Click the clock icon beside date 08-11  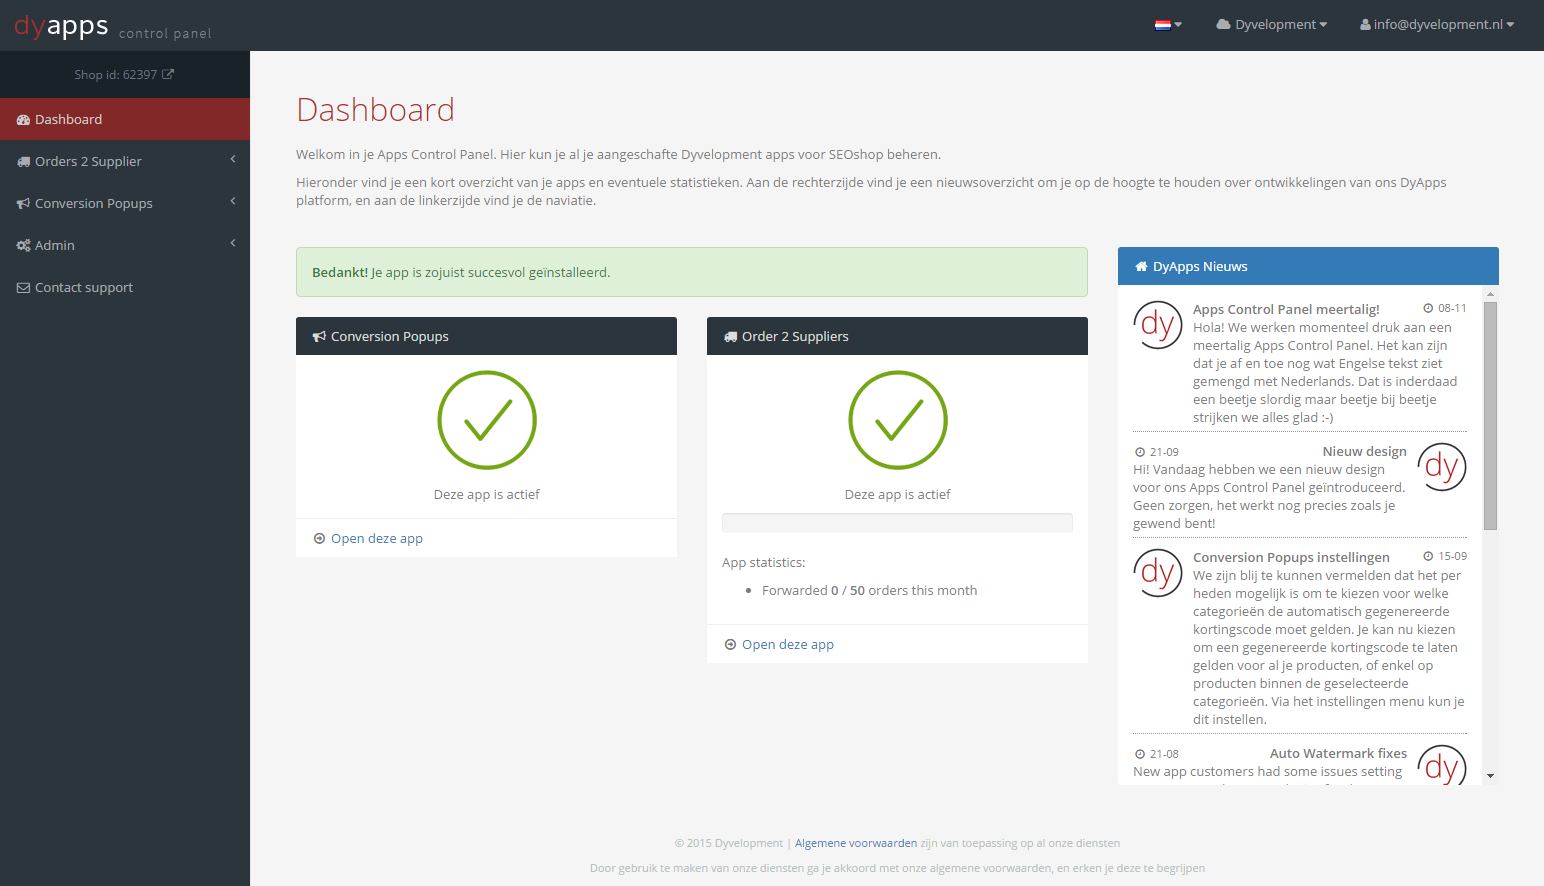tap(1428, 309)
